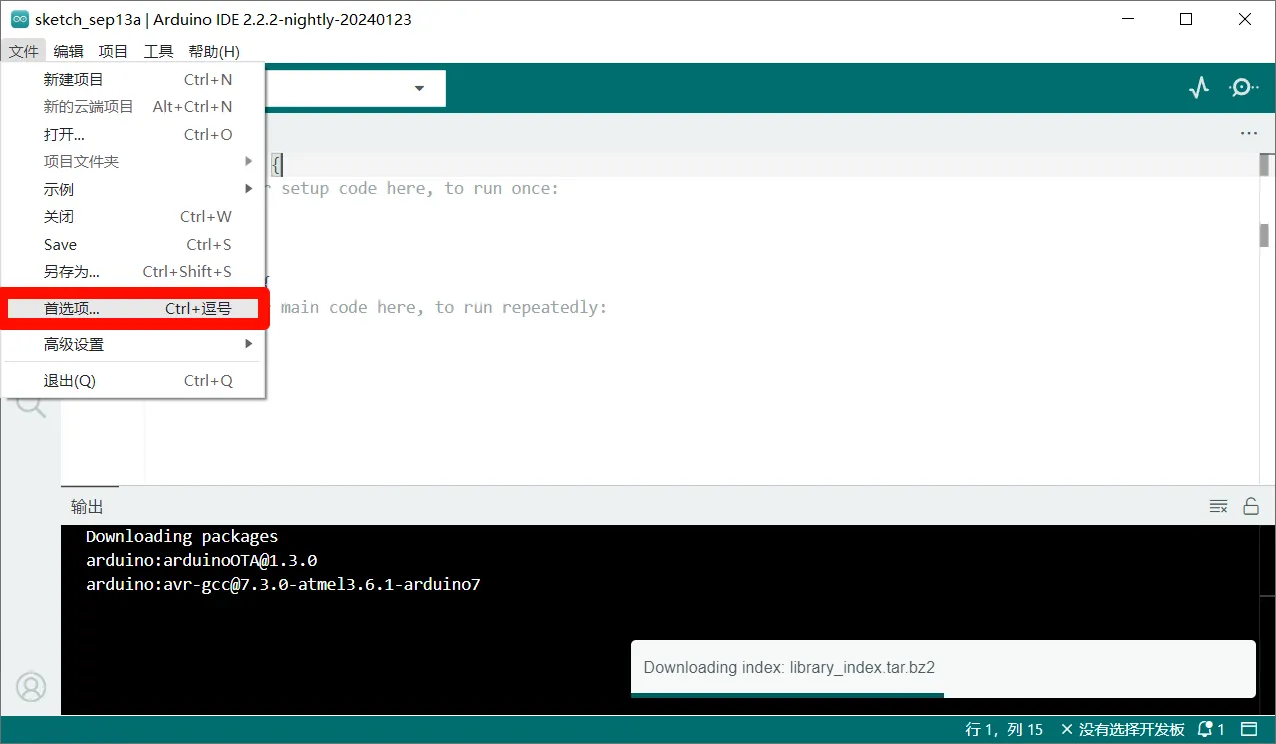Open the Serial Monitor

coord(1242,88)
